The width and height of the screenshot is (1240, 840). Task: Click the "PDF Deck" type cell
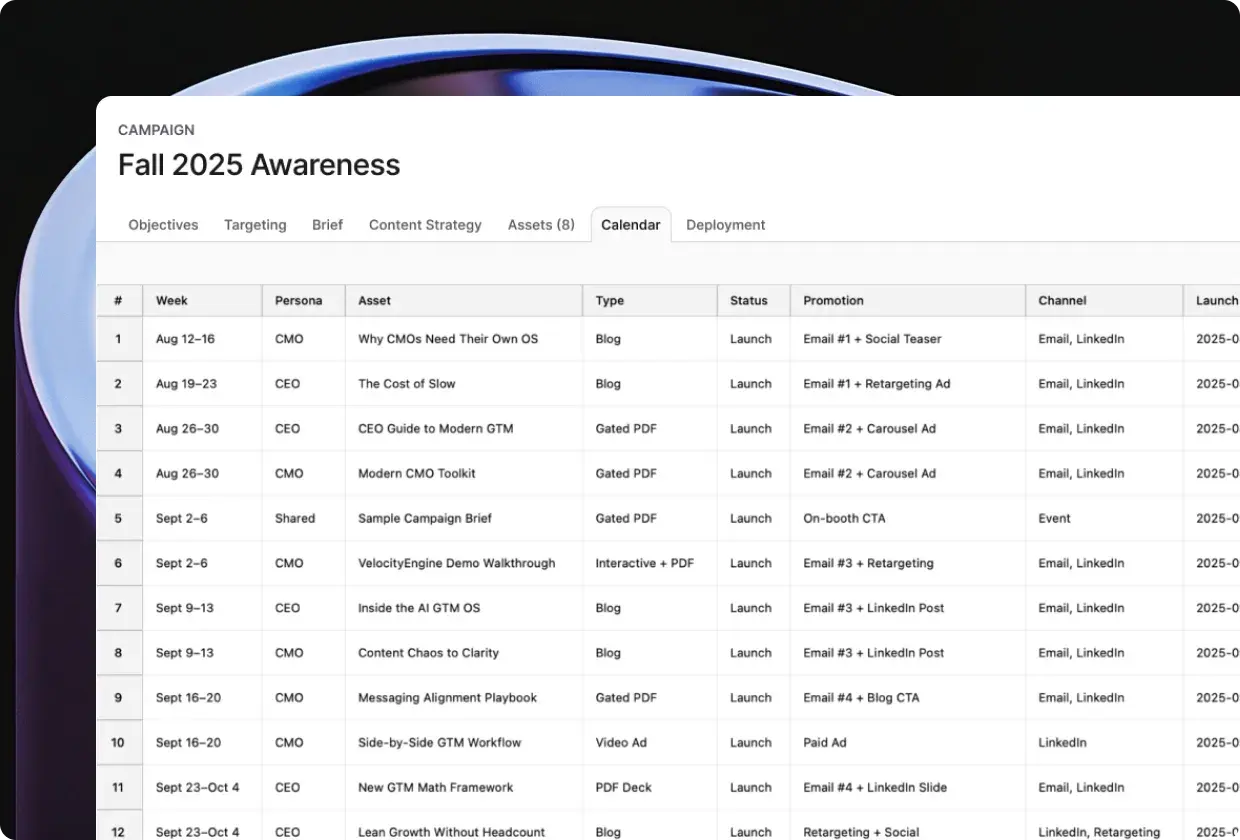(x=650, y=788)
